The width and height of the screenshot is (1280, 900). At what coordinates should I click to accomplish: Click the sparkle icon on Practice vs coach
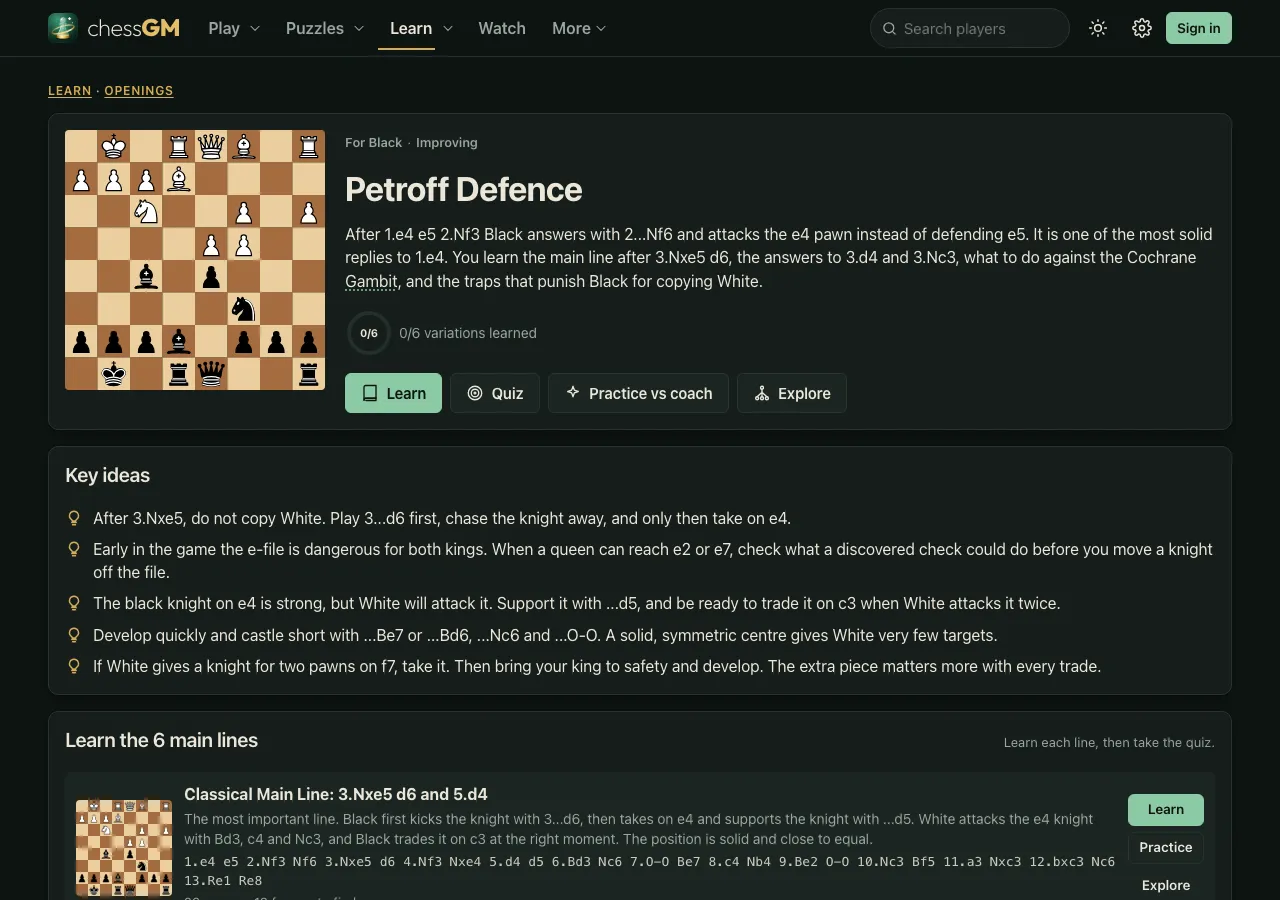[572, 392]
